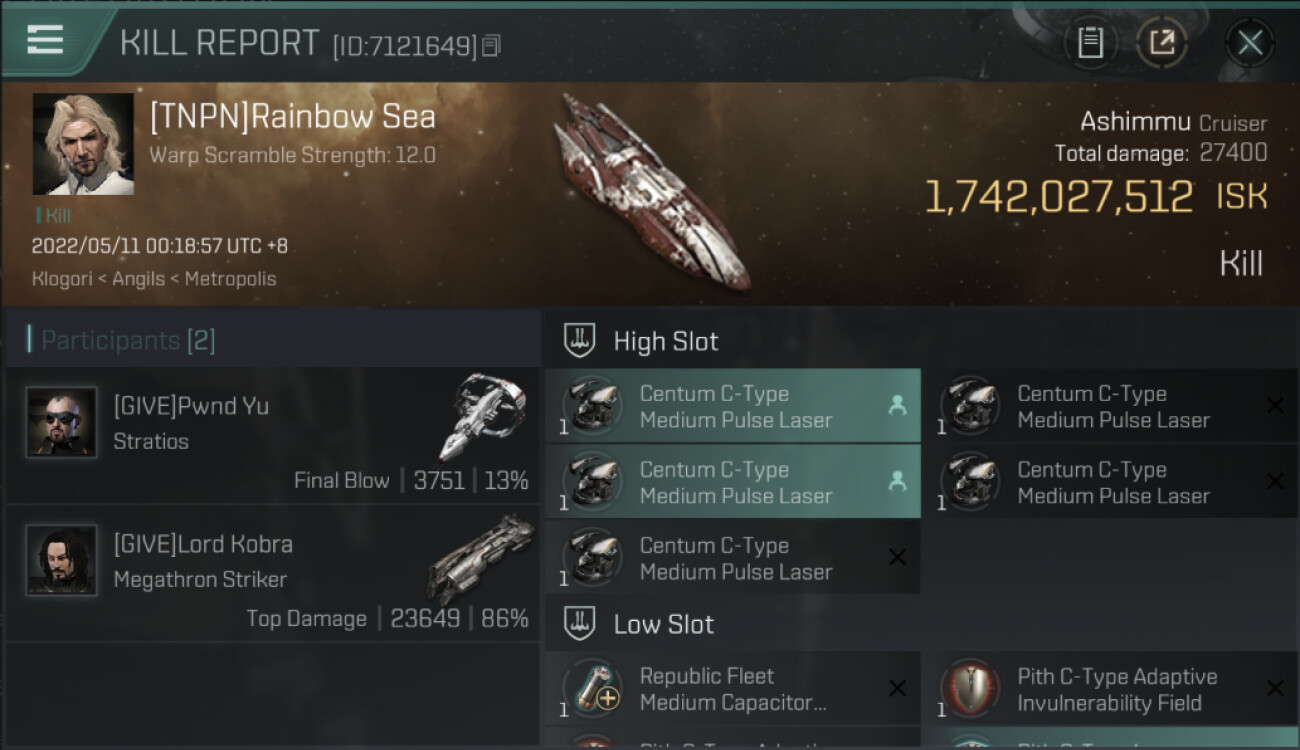The width and height of the screenshot is (1300, 750).
Task: Click the clipboard report icon
Action: point(1090,42)
